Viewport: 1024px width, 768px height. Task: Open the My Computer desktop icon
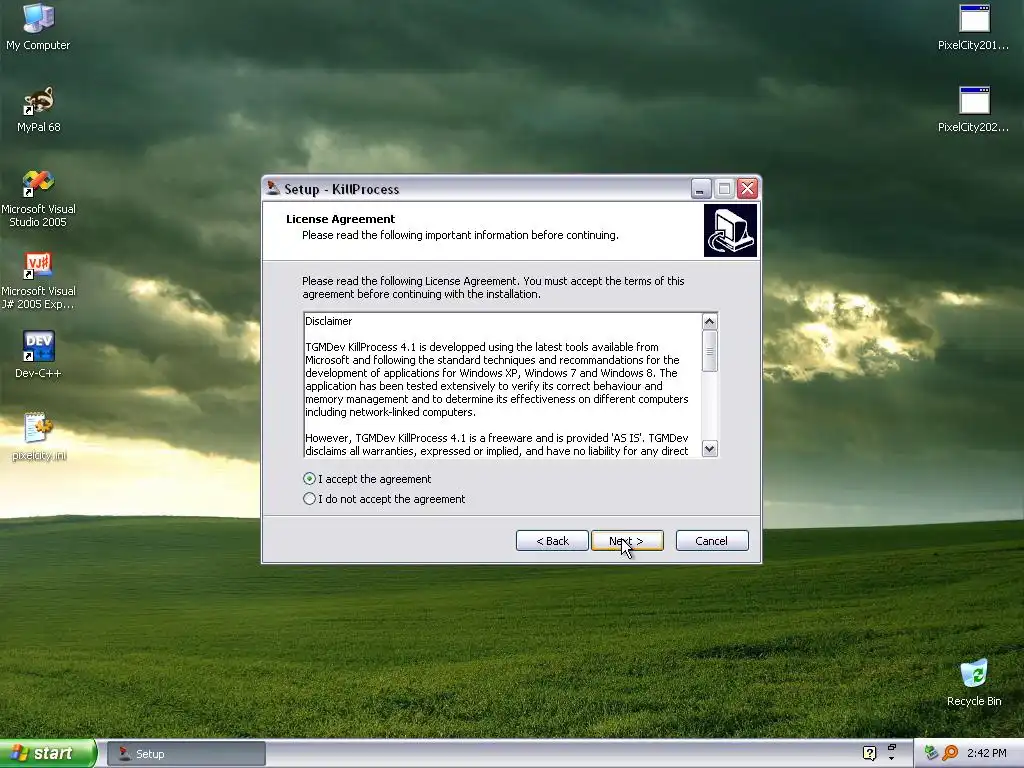(38, 27)
